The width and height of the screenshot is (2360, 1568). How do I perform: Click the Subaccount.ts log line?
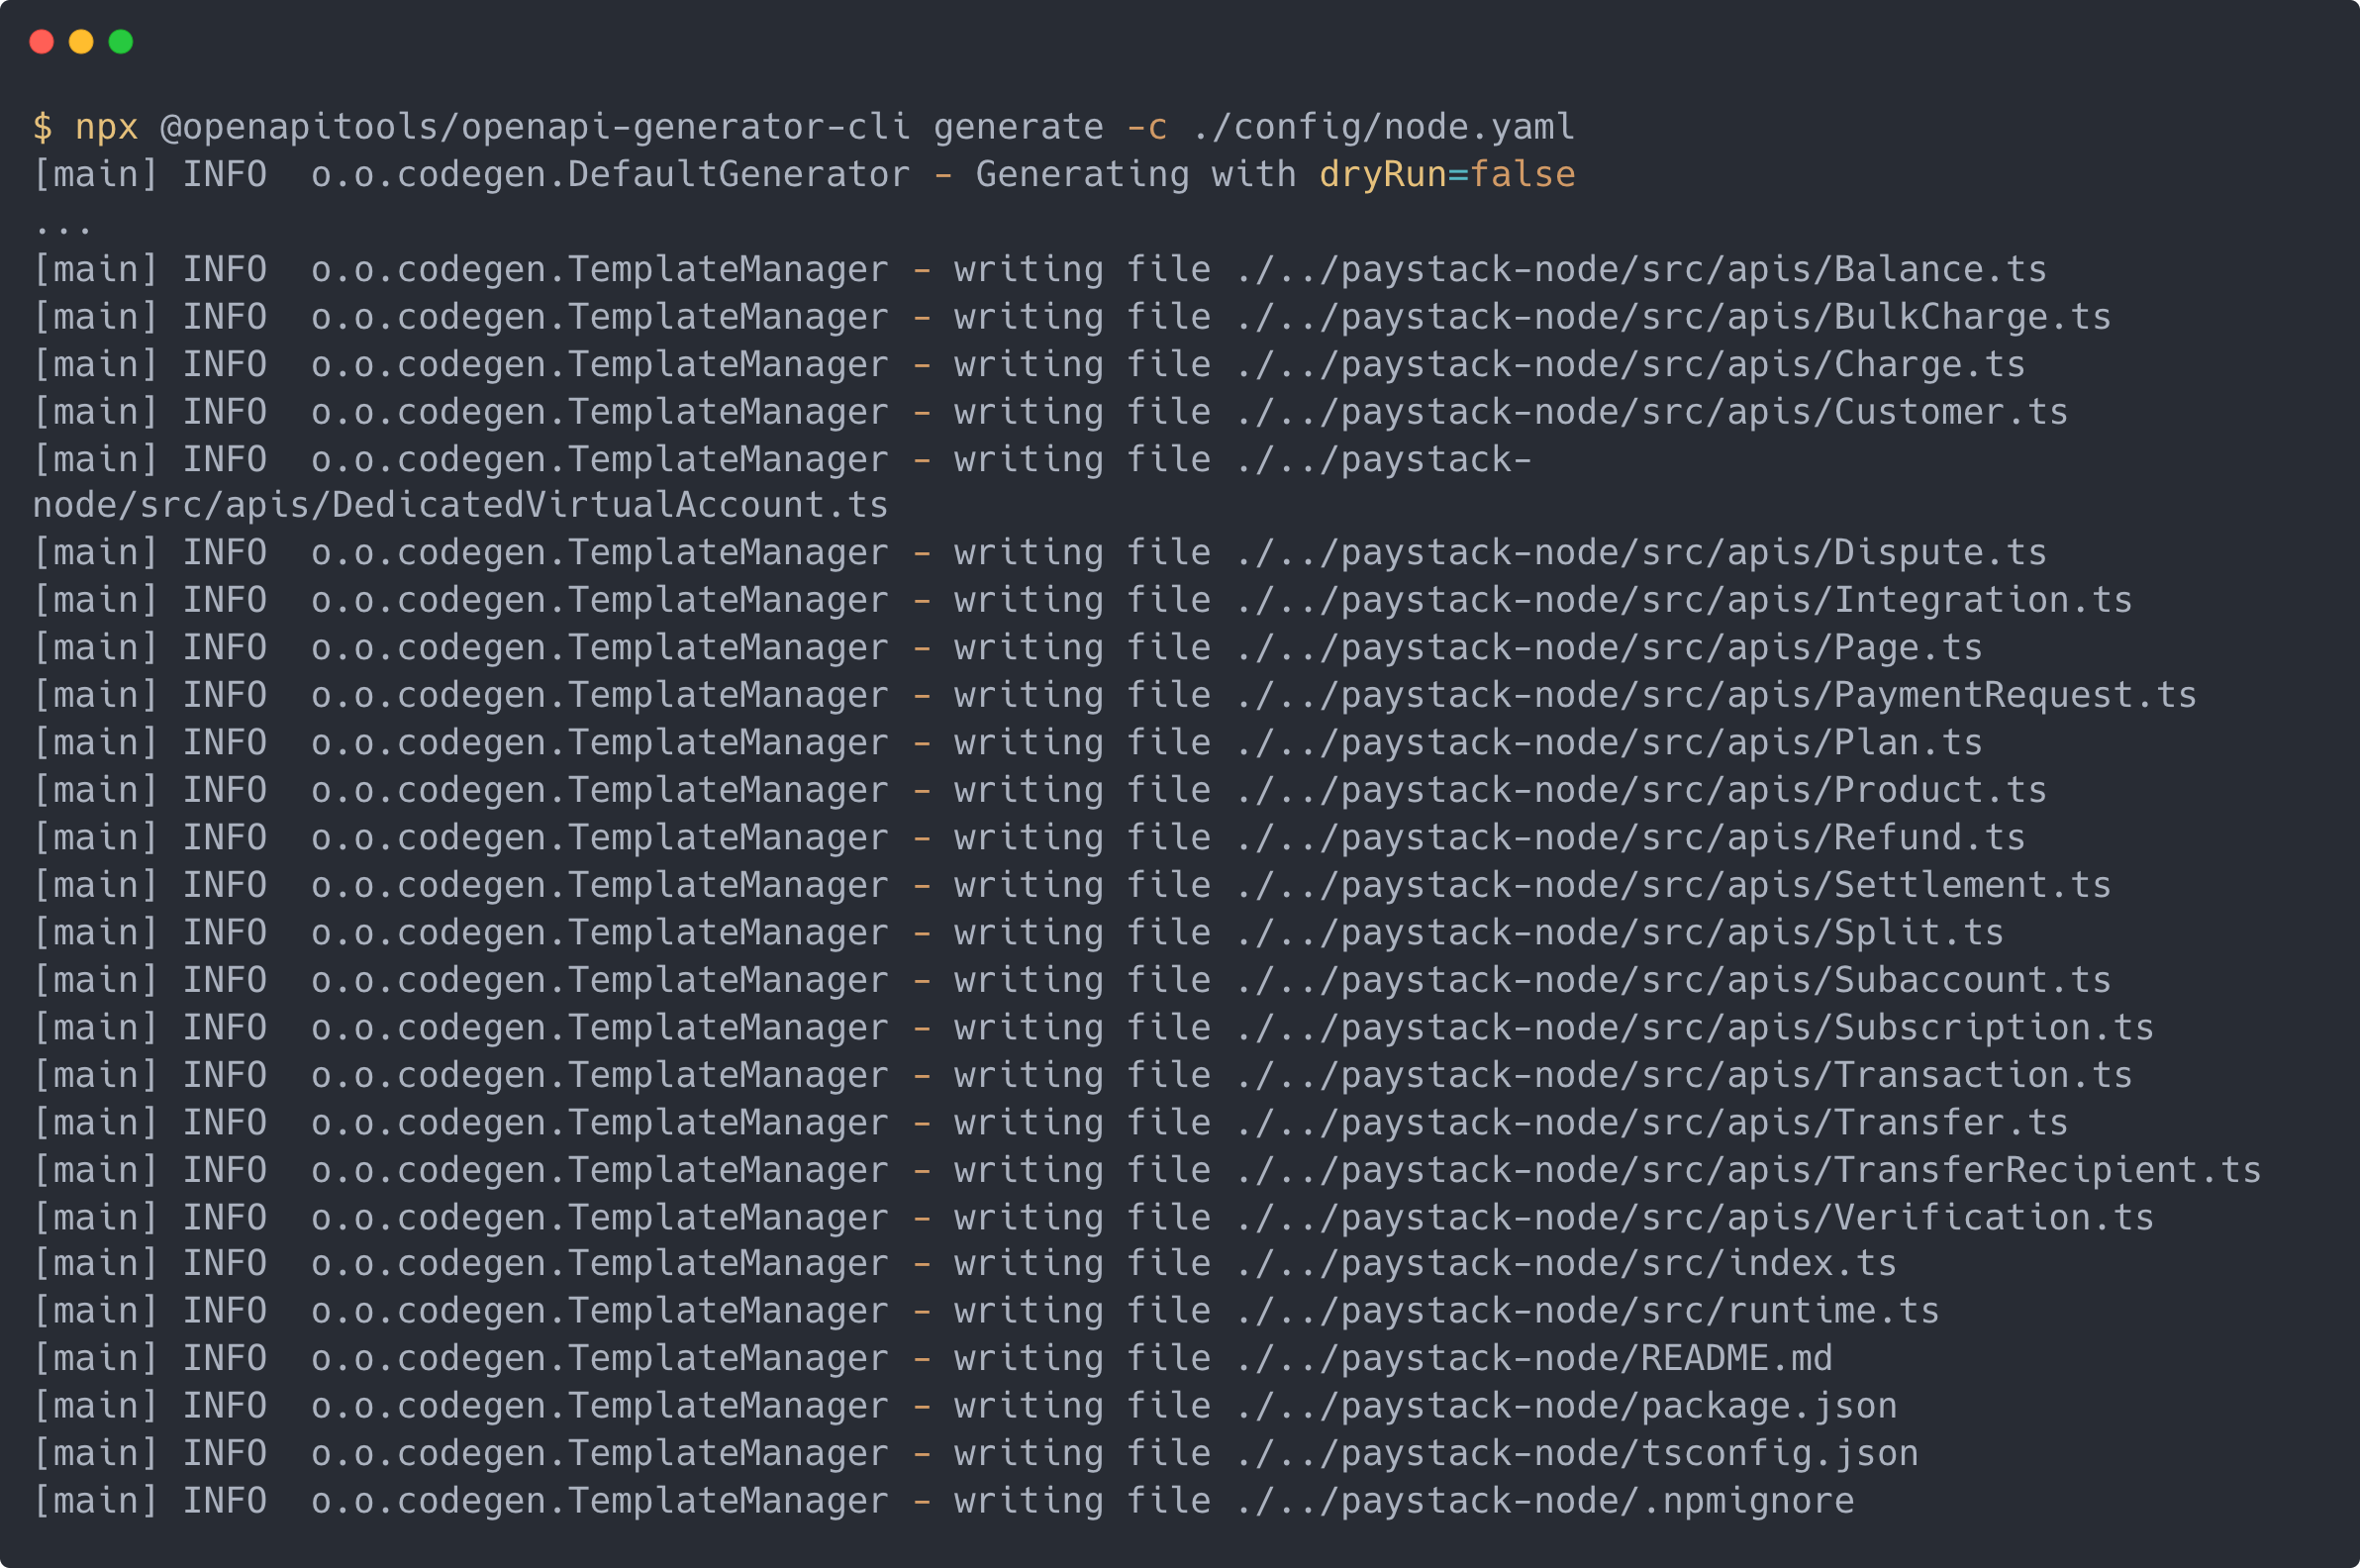(x=1072, y=981)
